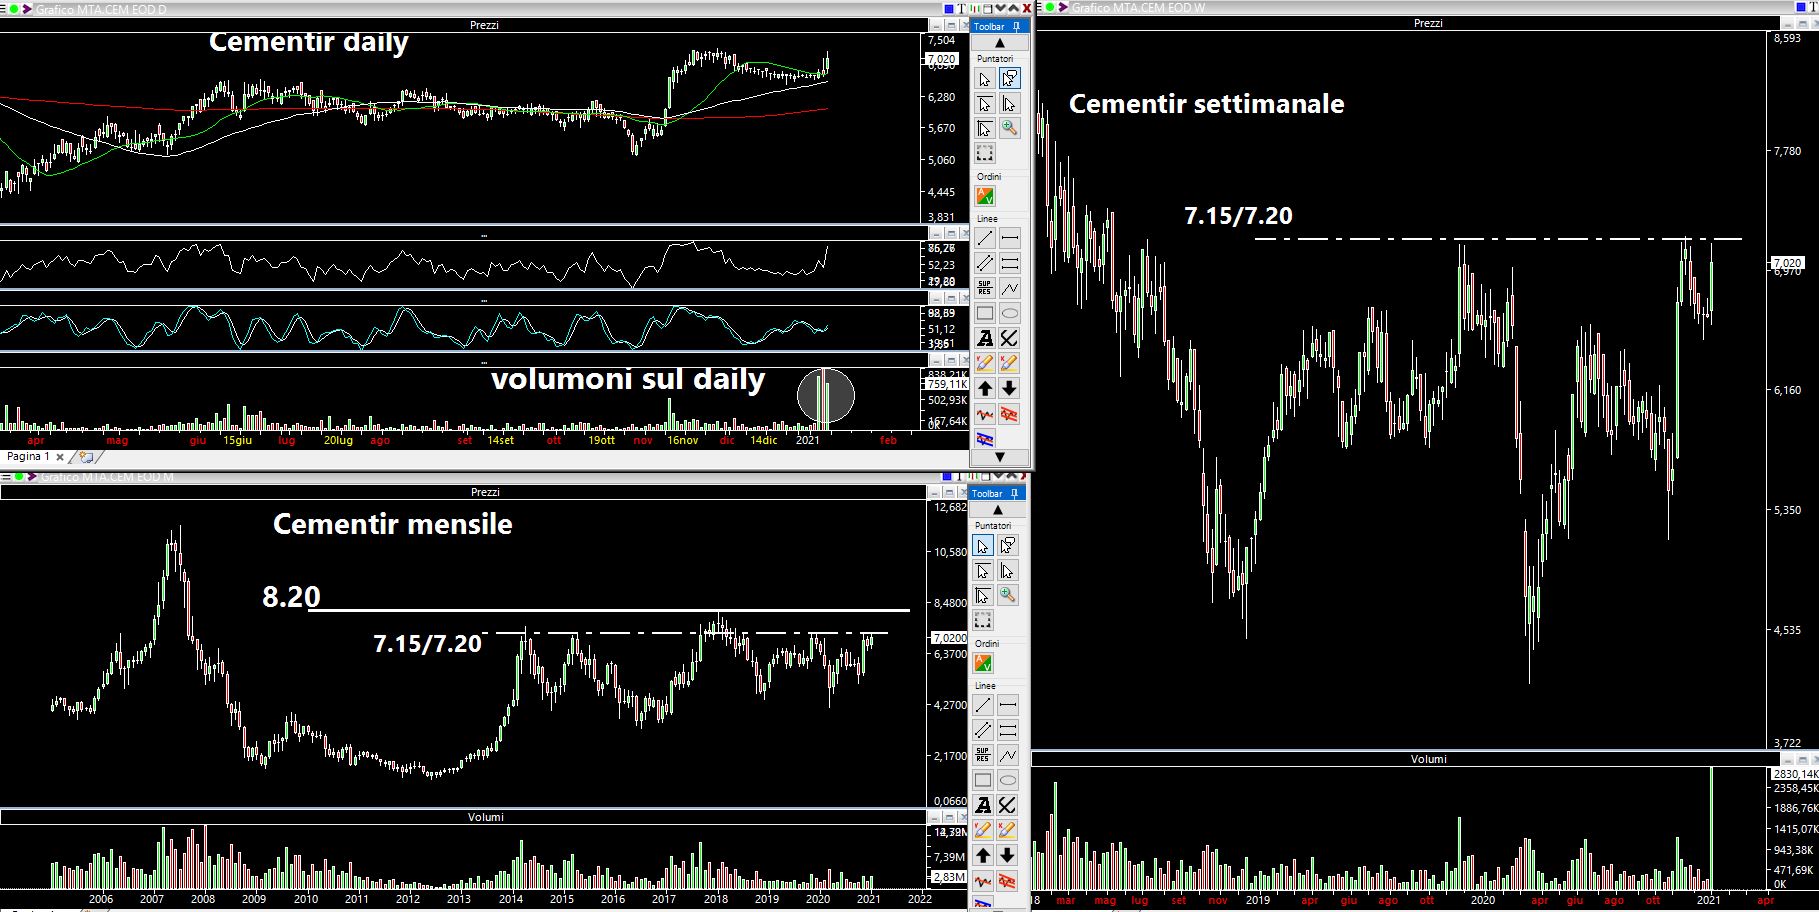Image resolution: width=1819 pixels, height=912 pixels.
Task: Pick vertical-line pointer in daily toolbar
Action: (x=1009, y=104)
